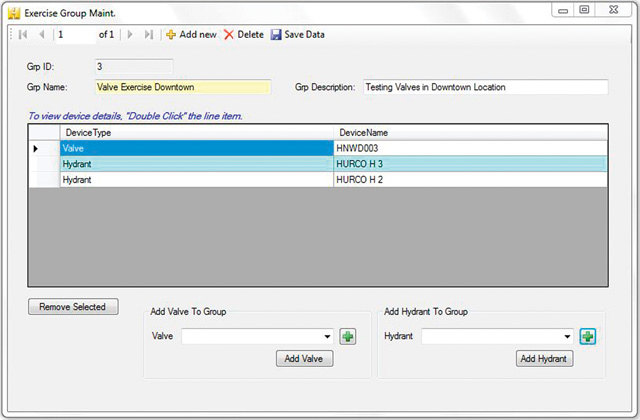Select the HURCO H 3 row
The image size is (640, 420).
pyautogui.click(x=470, y=164)
